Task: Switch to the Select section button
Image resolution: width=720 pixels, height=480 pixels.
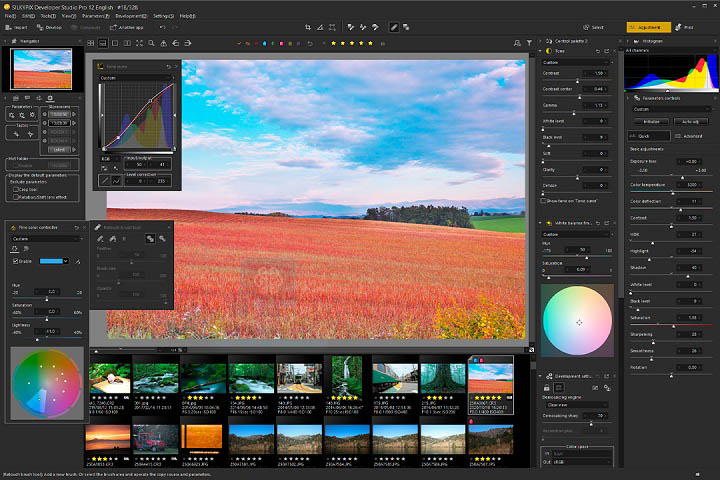Action: click(593, 28)
